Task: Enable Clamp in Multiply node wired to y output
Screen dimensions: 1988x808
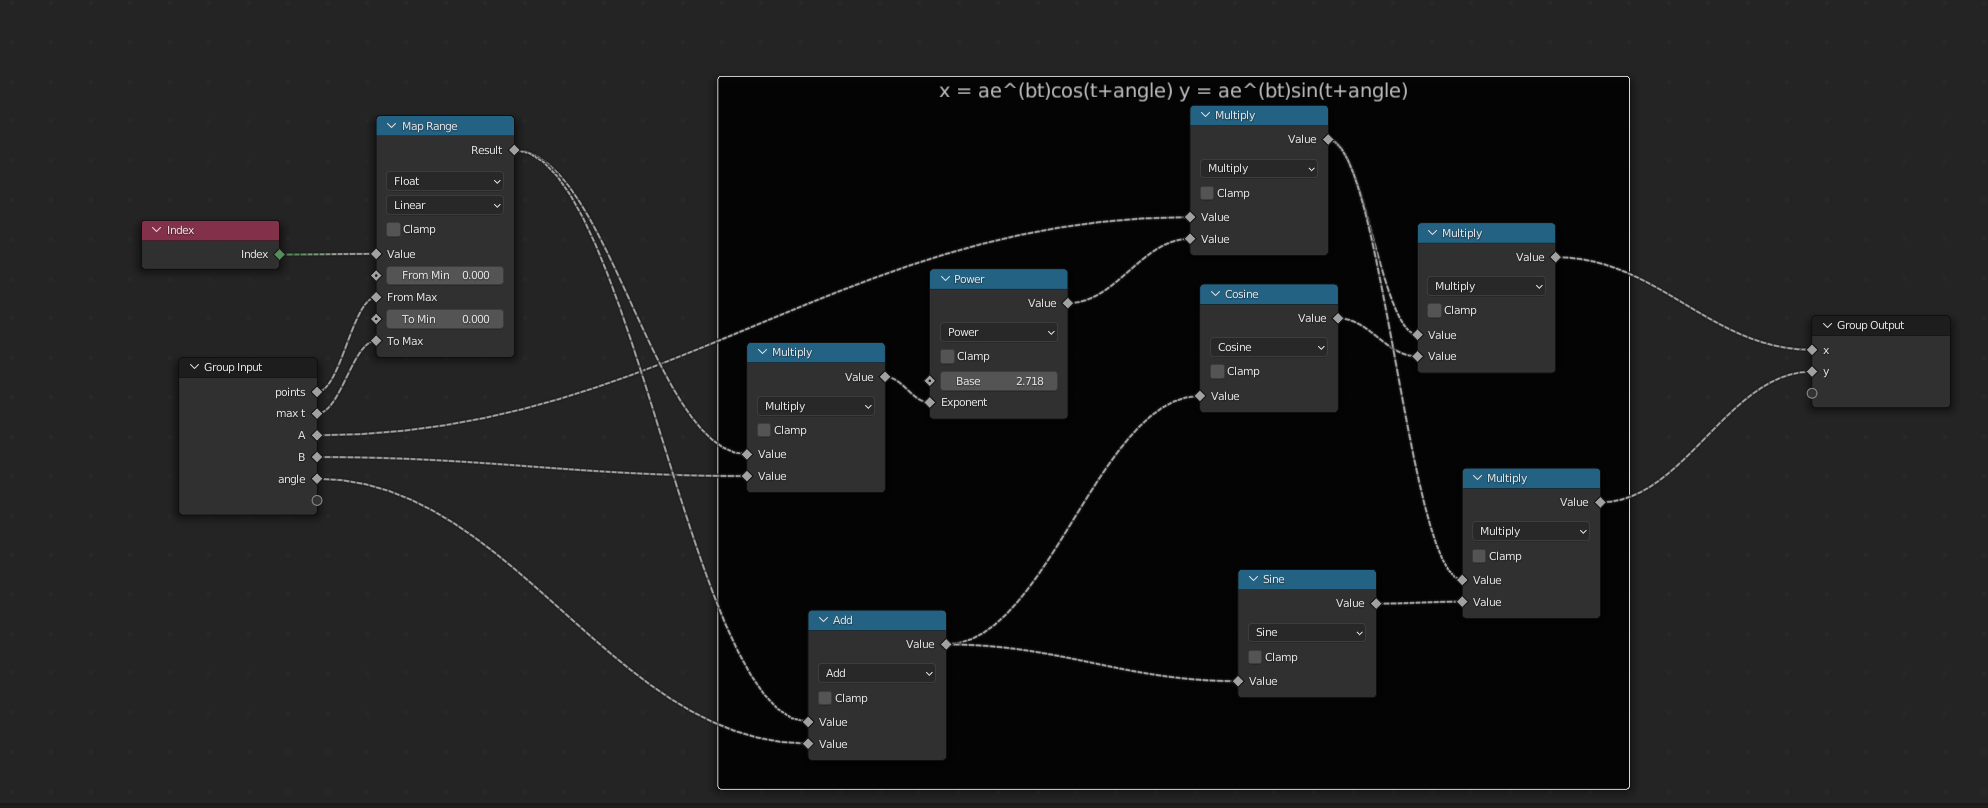Action: tap(1479, 556)
